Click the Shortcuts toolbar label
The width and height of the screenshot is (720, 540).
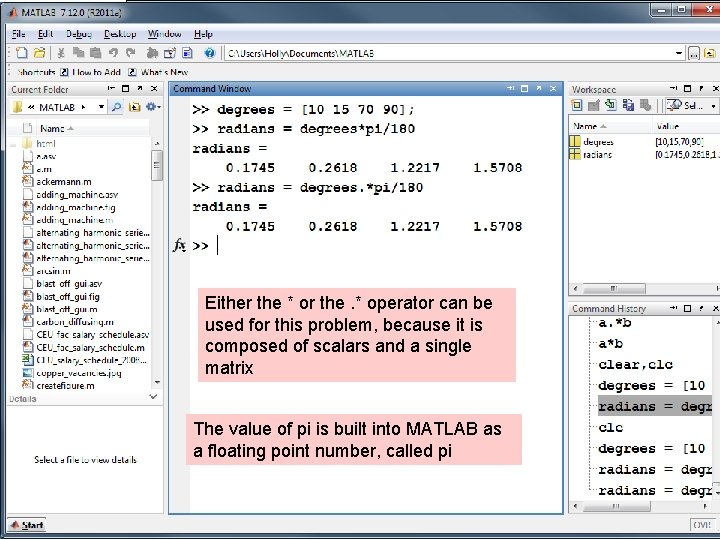(36, 72)
